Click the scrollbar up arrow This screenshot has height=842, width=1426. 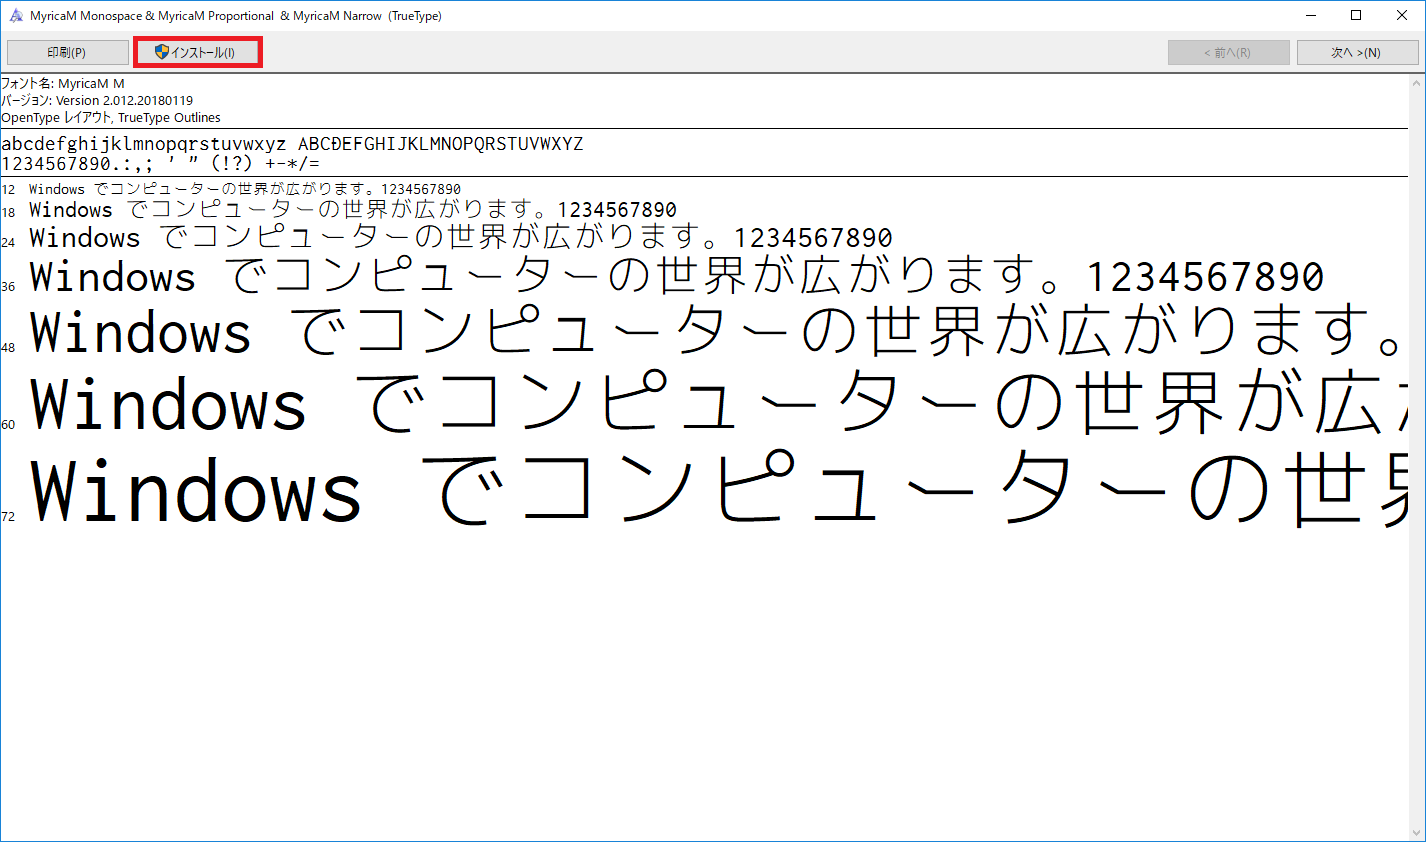pyautogui.click(x=1416, y=82)
